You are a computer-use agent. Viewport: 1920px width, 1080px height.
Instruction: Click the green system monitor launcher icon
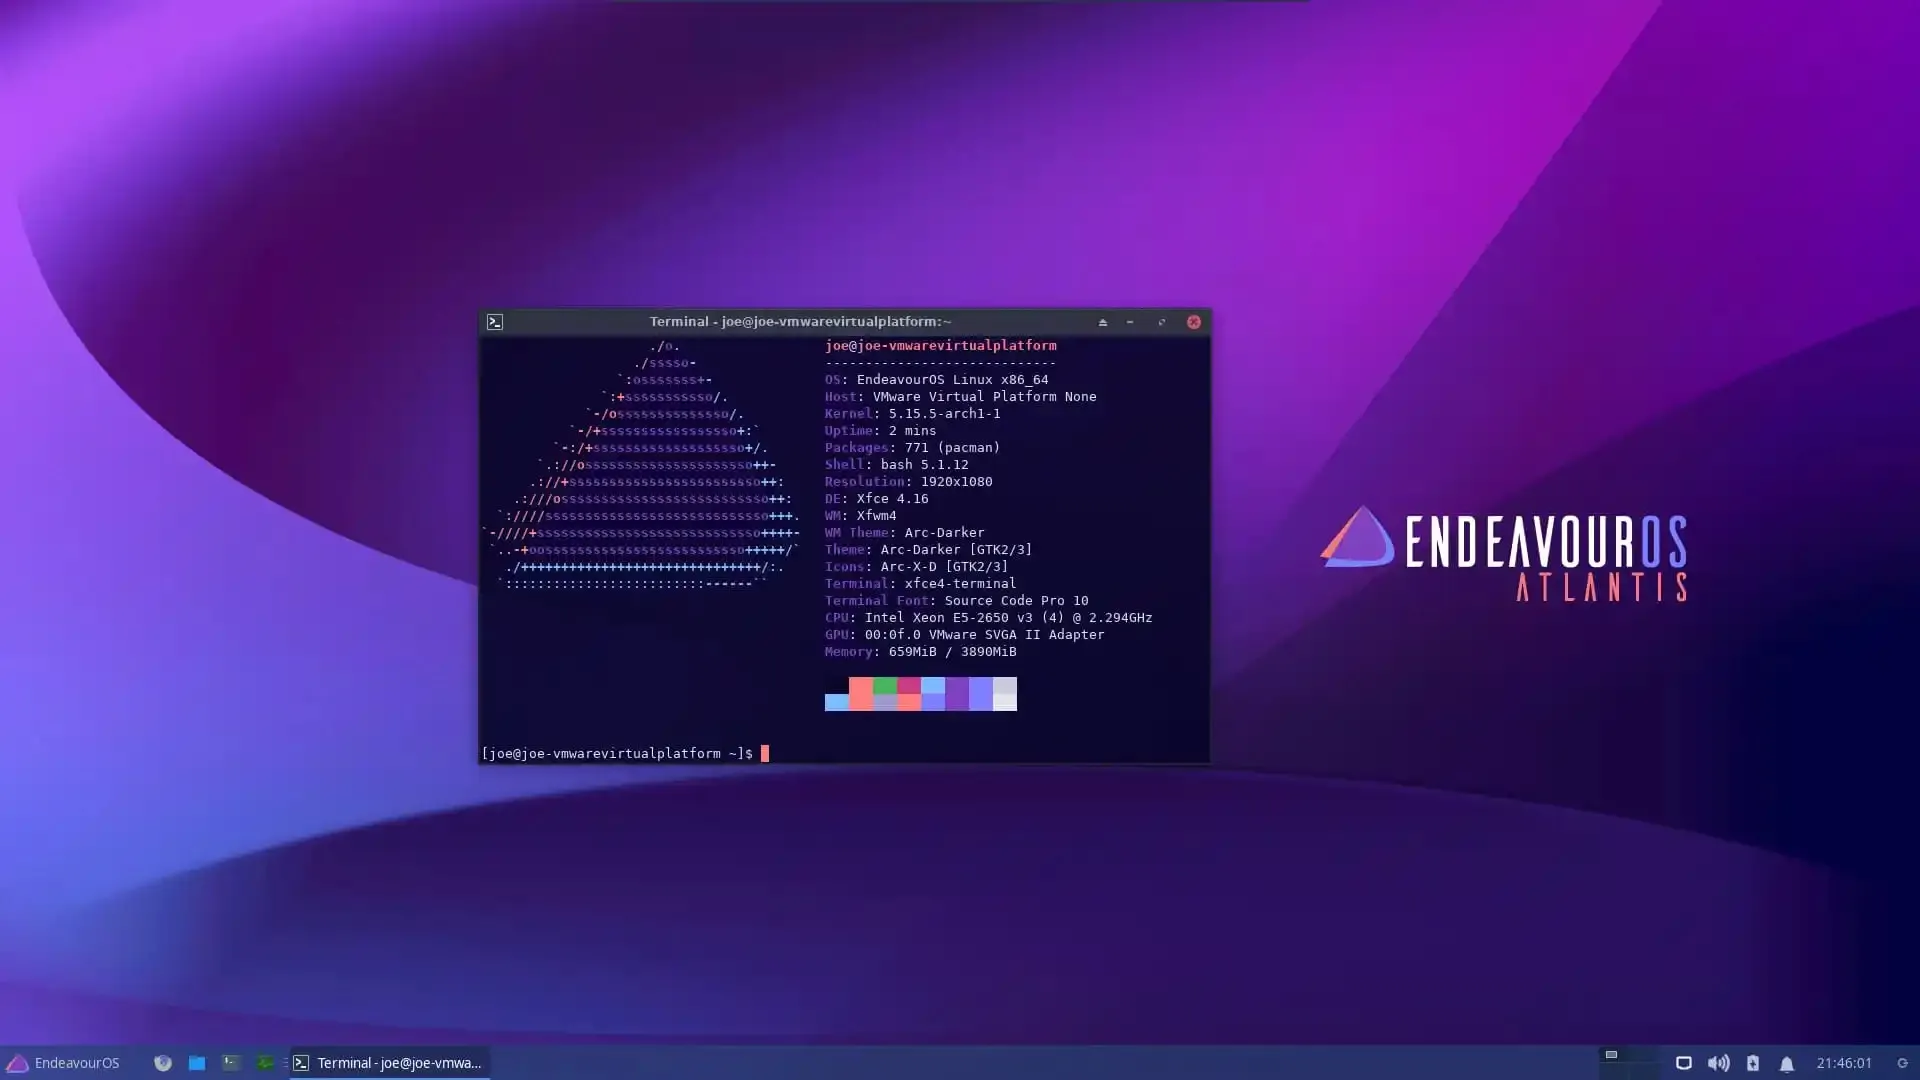click(265, 1063)
